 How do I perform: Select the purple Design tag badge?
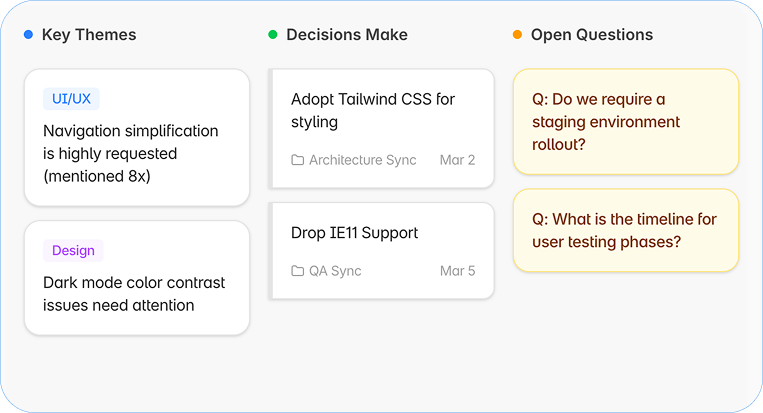73,251
